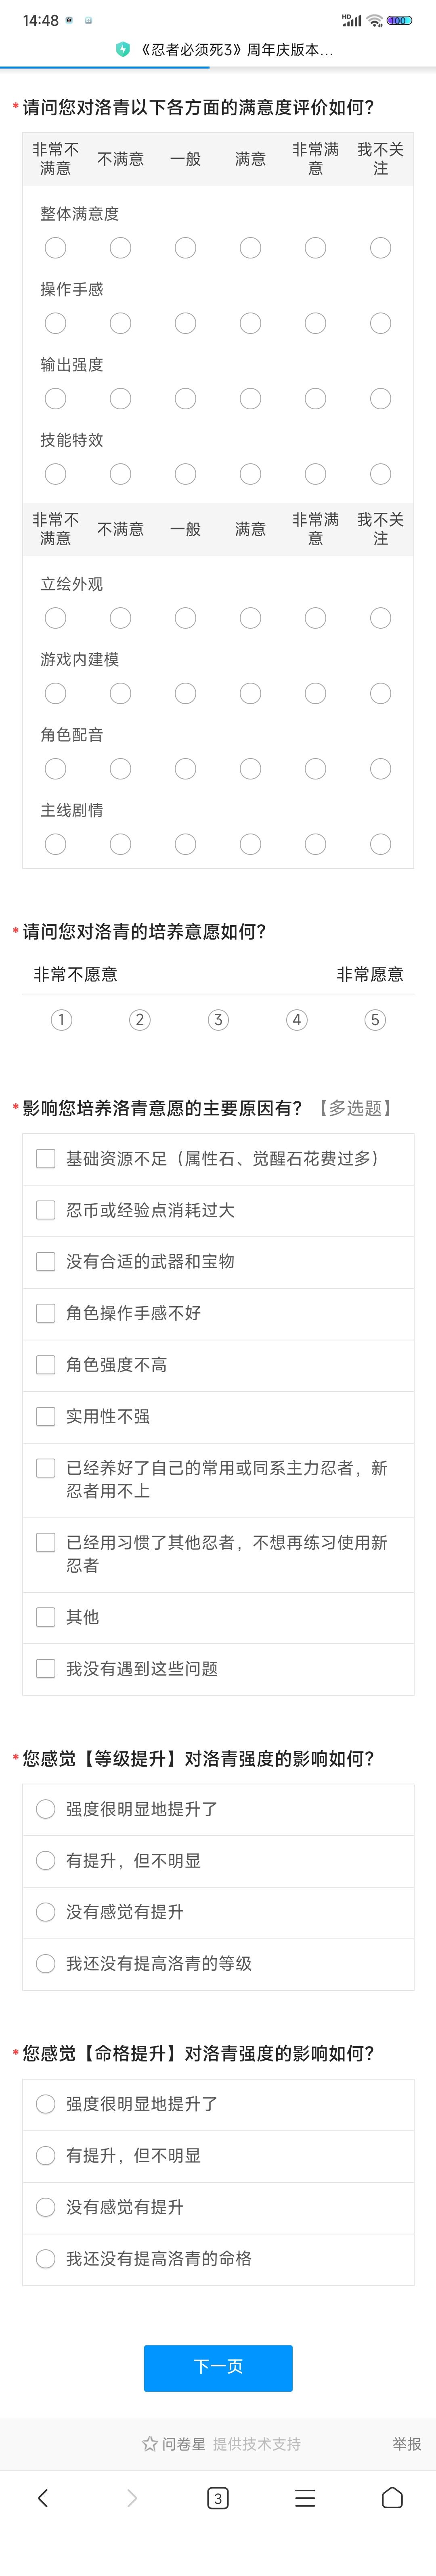Tap the green shield security icon
This screenshot has width=436, height=2576.
(123, 49)
